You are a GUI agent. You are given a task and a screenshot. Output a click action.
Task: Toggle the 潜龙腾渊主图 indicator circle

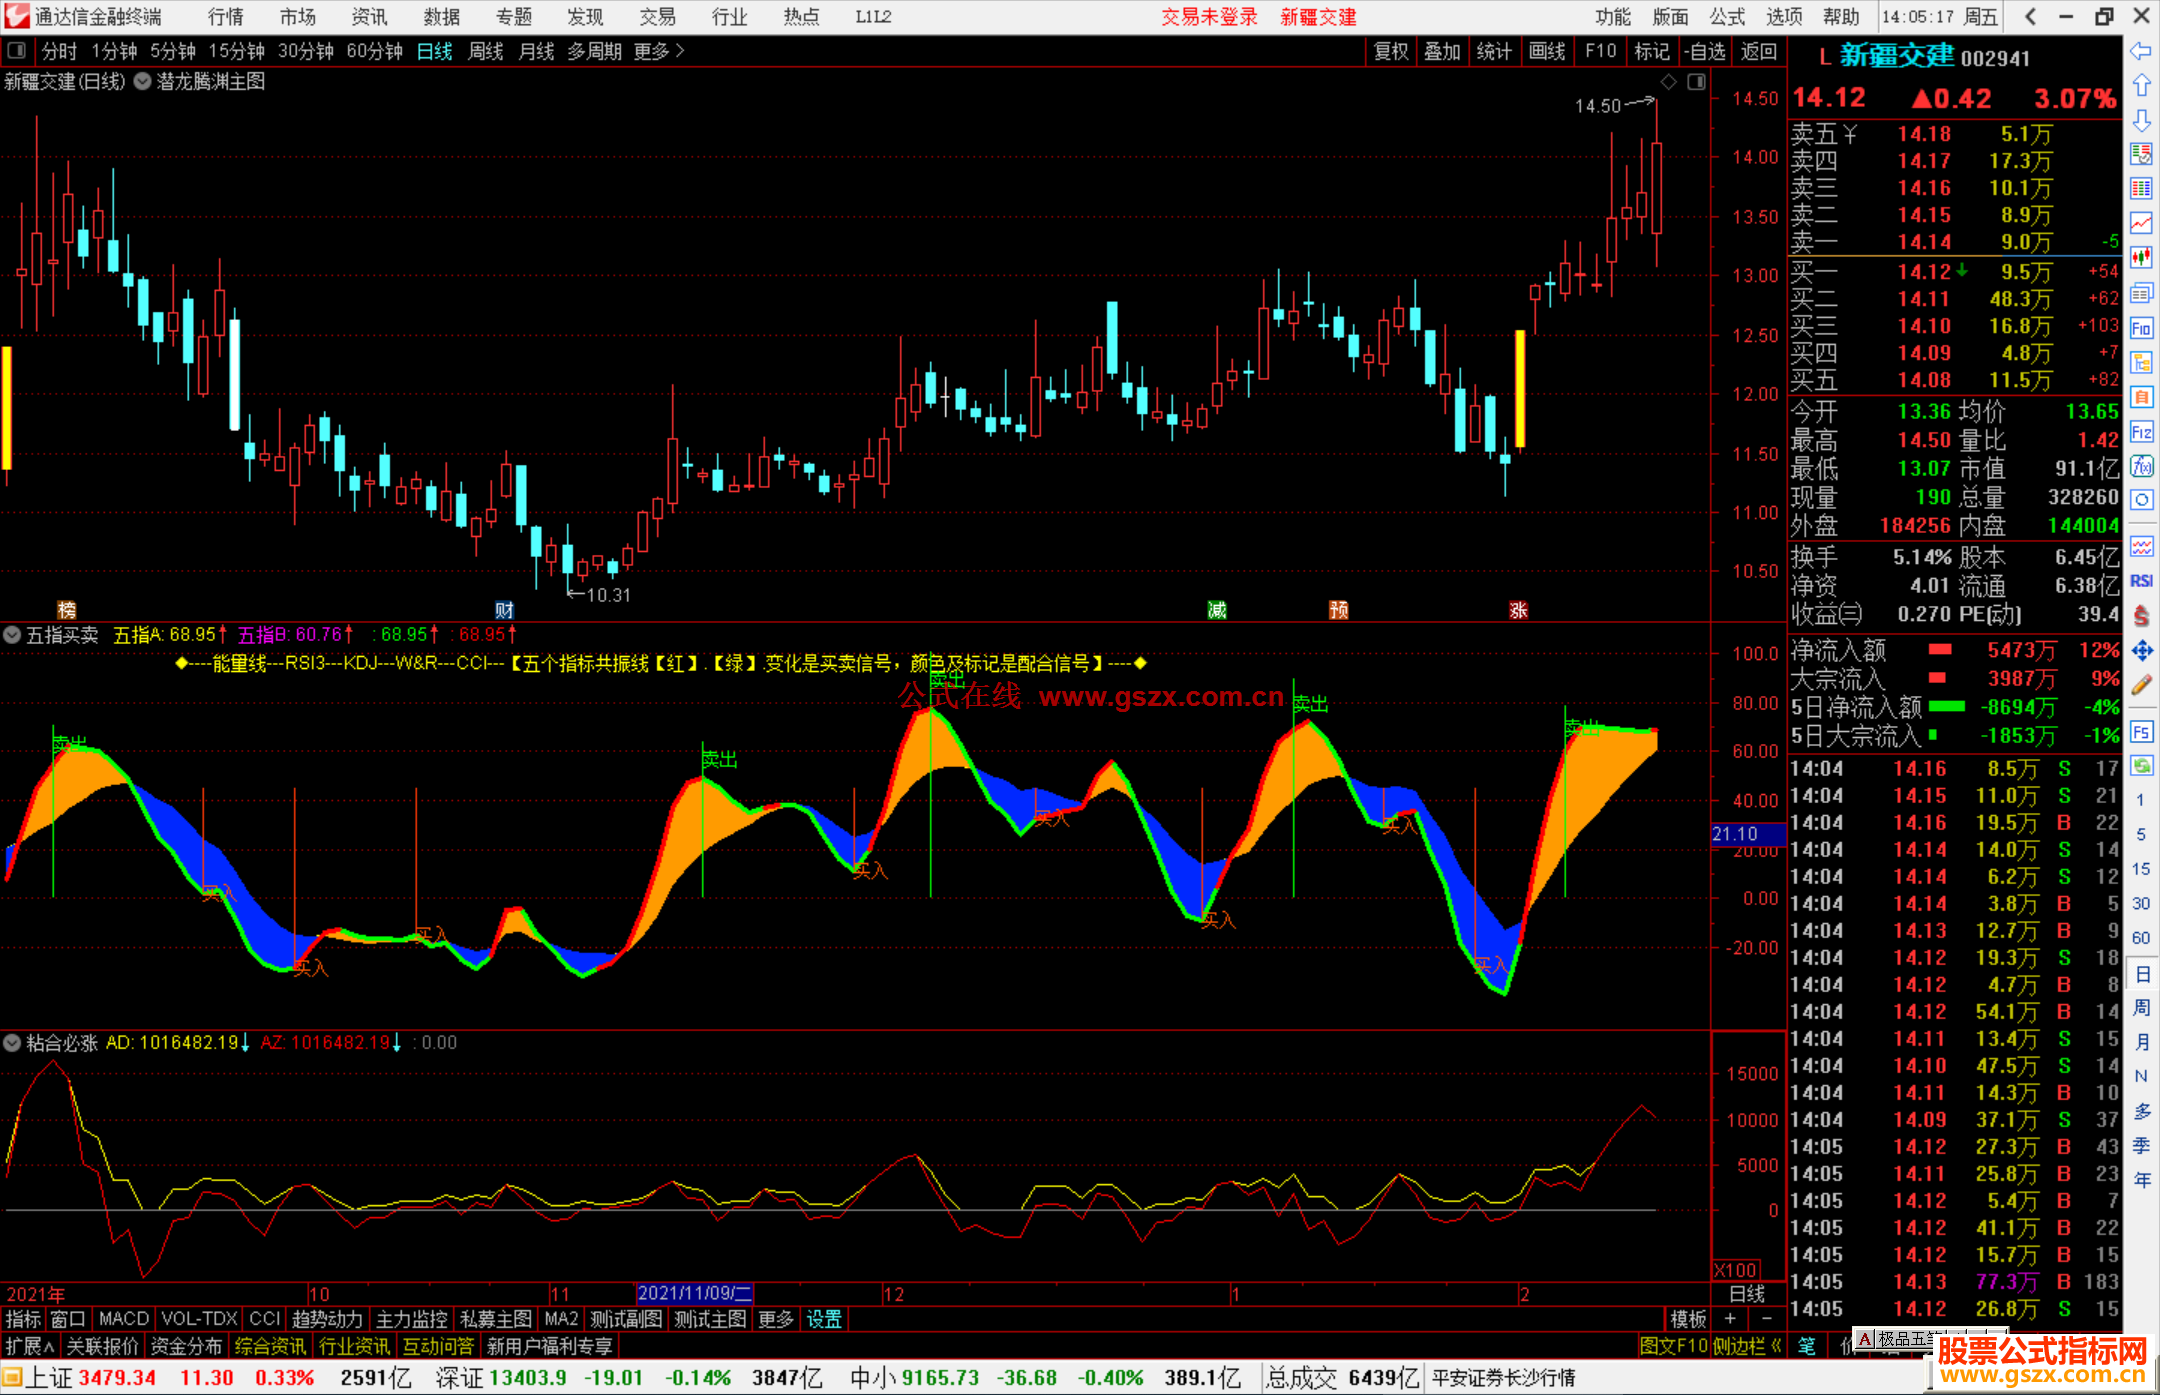point(143,82)
